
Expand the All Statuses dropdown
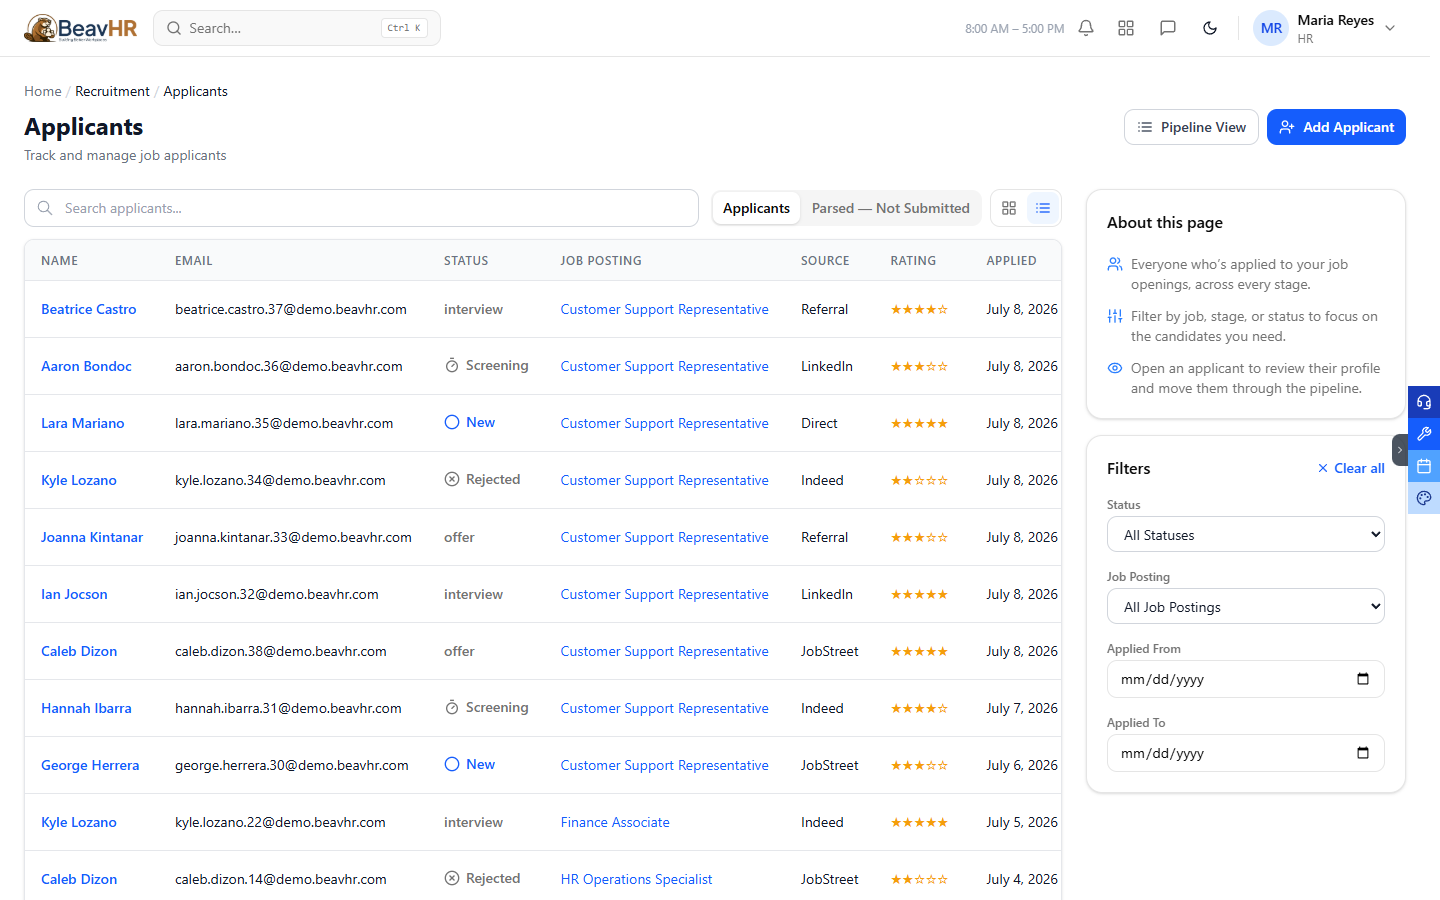[1246, 534]
